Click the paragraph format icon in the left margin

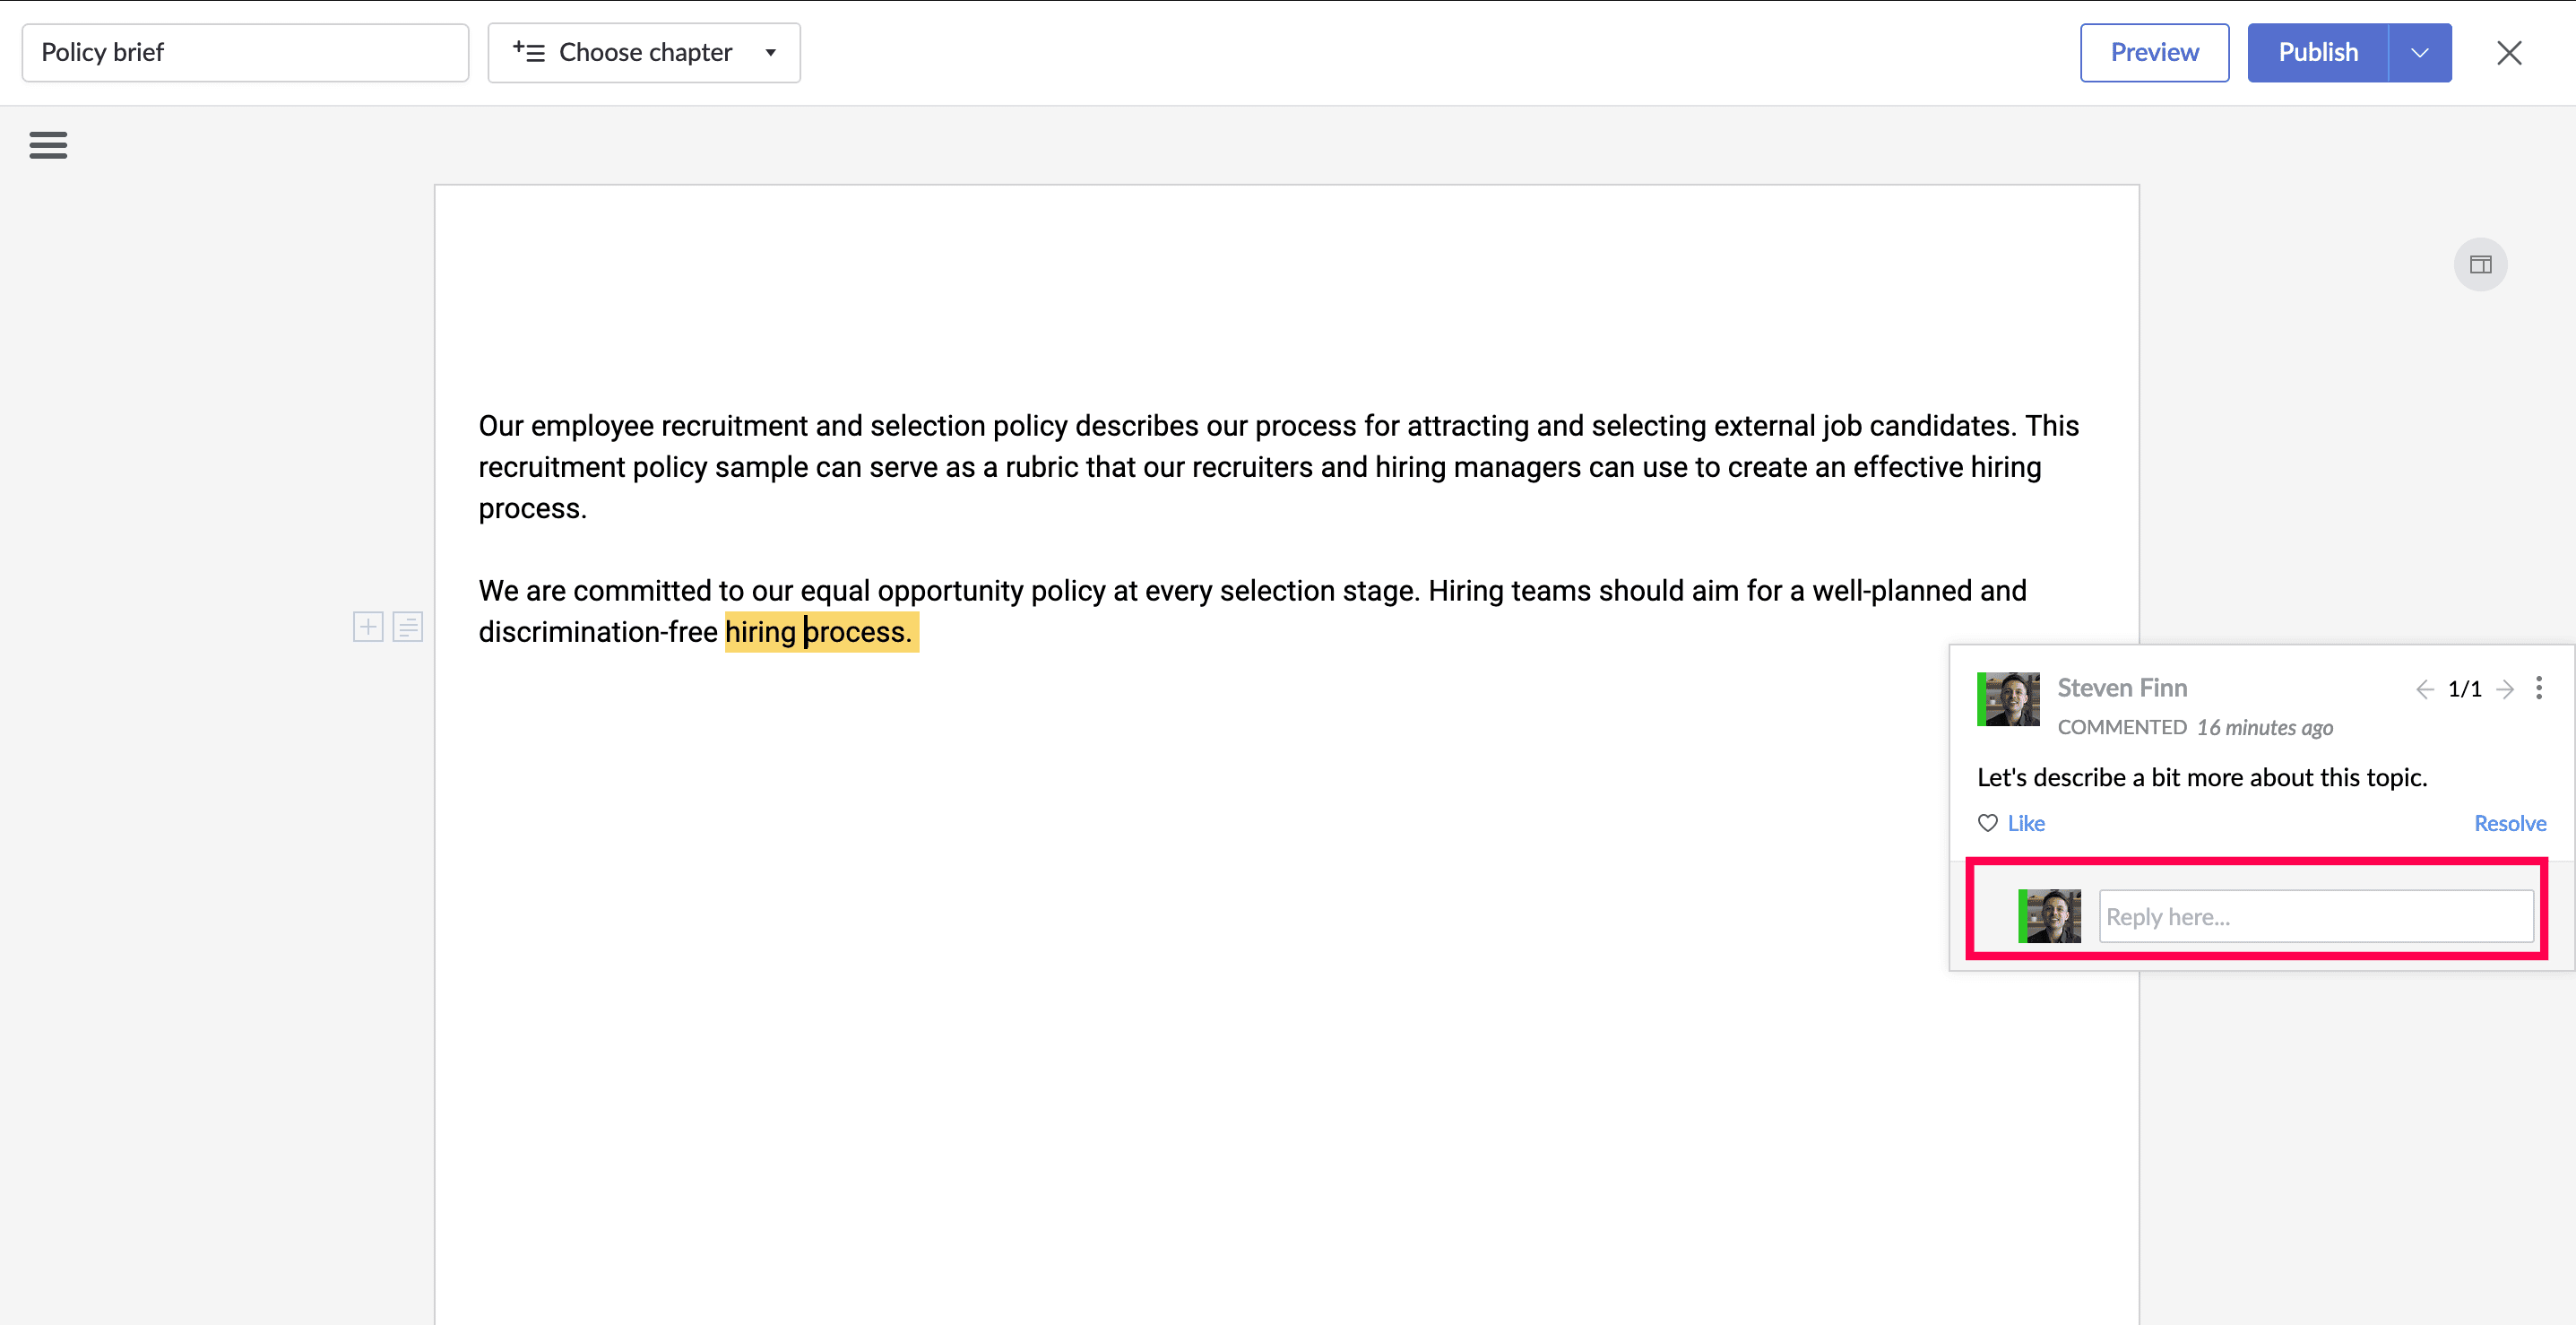coord(408,627)
